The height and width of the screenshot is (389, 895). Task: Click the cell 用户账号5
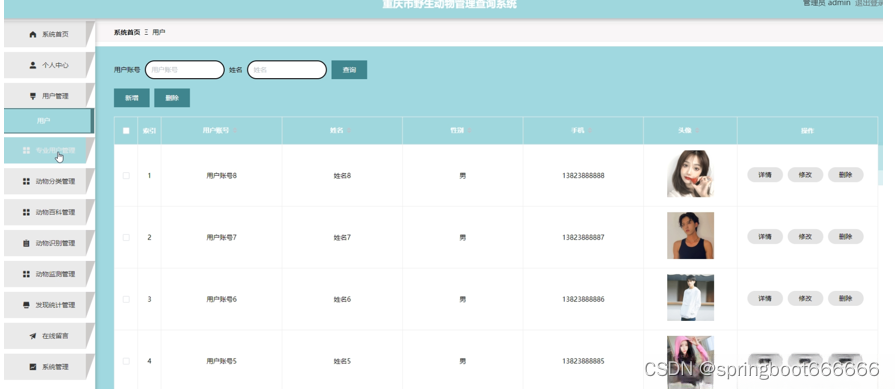(221, 361)
